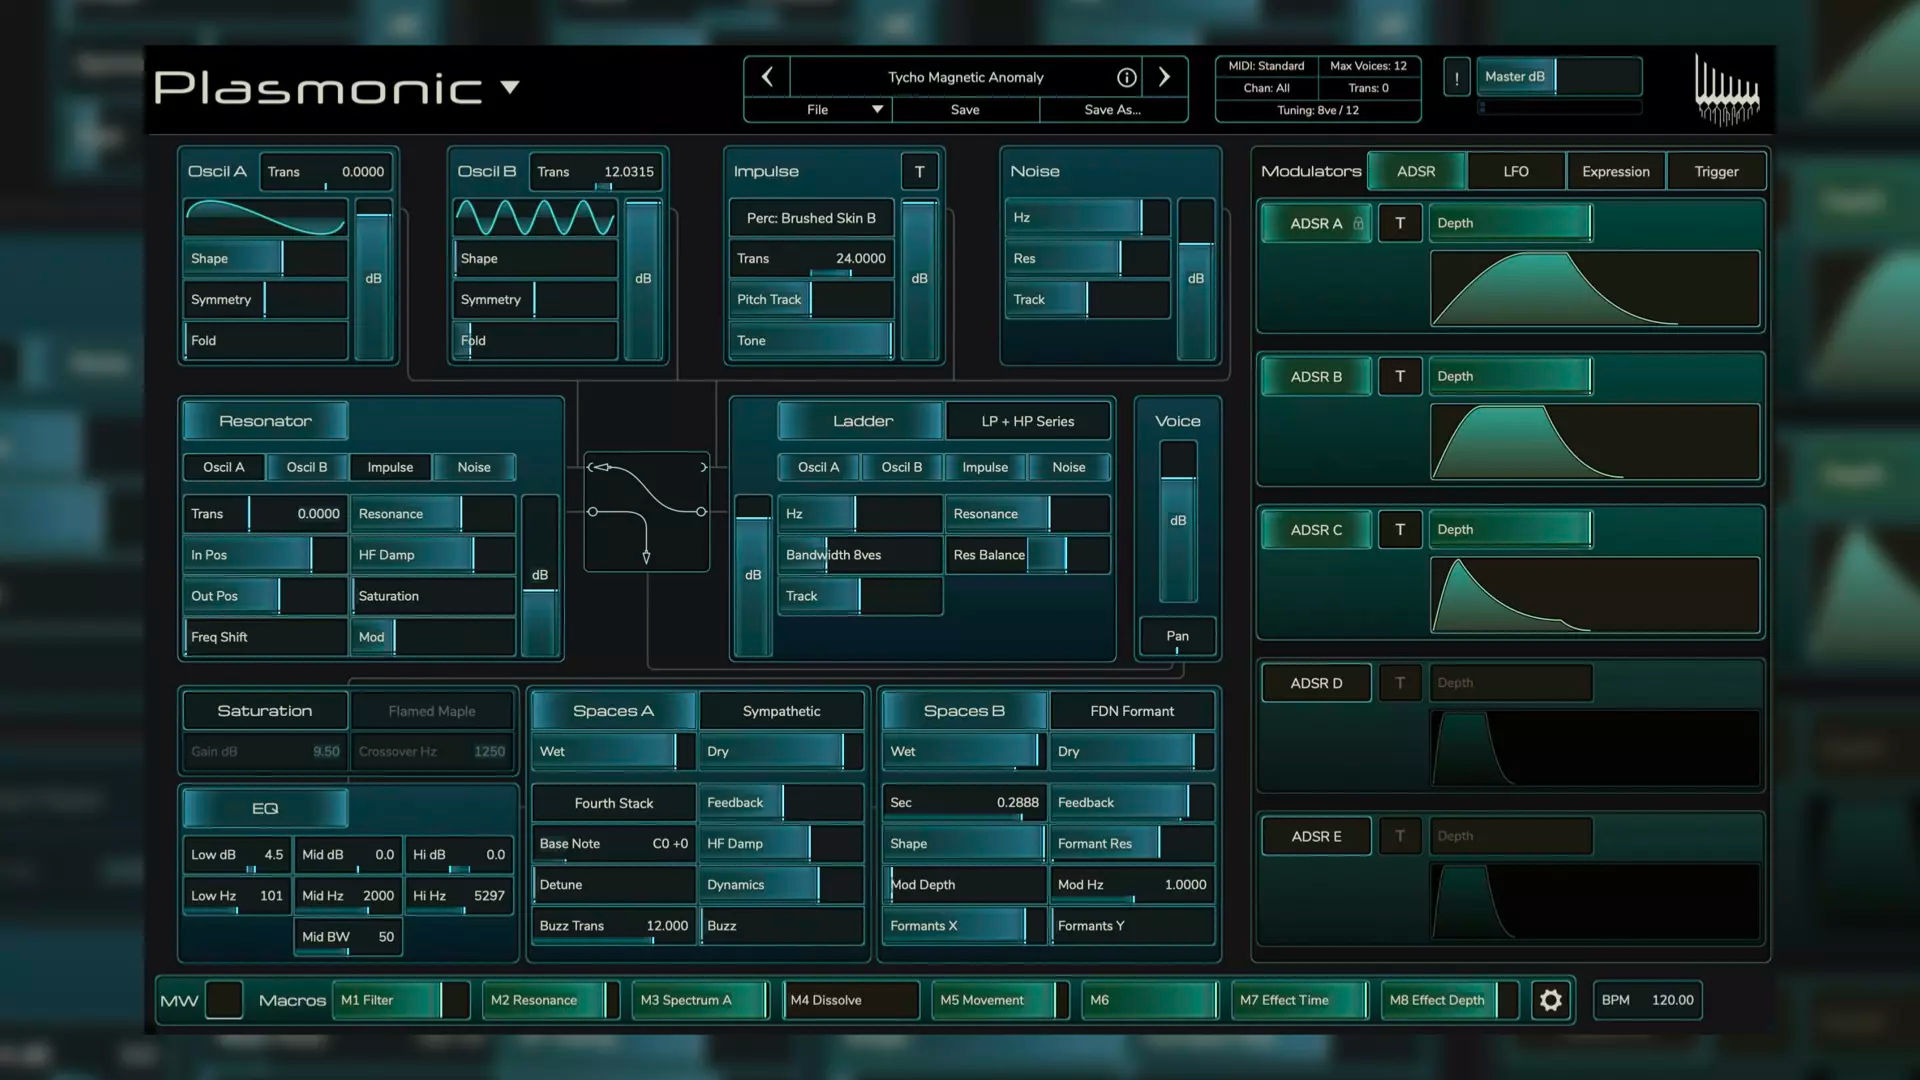The image size is (1920, 1080).
Task: Toggle the Resonator module on/off
Action: pyautogui.click(x=265, y=421)
